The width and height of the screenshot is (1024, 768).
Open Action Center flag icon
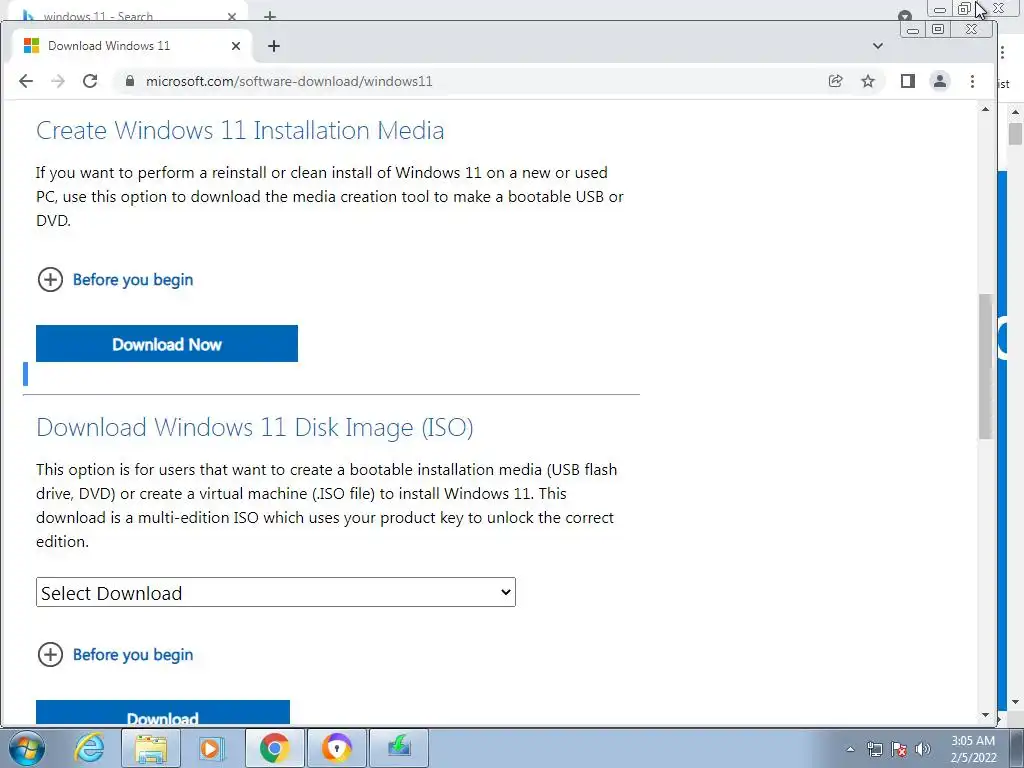899,749
